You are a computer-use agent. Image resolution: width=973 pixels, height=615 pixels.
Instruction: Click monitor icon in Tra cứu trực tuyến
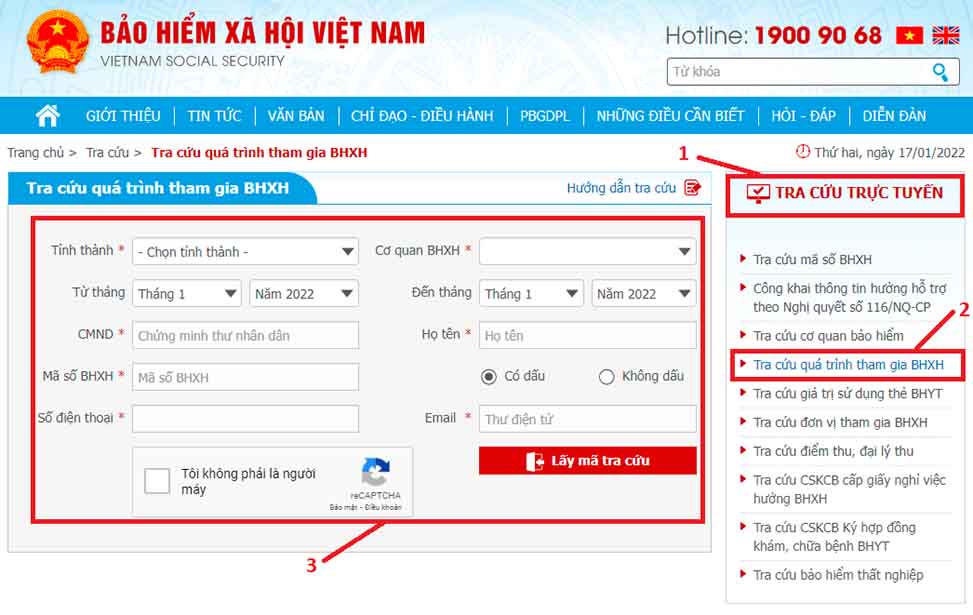pyautogui.click(x=758, y=194)
